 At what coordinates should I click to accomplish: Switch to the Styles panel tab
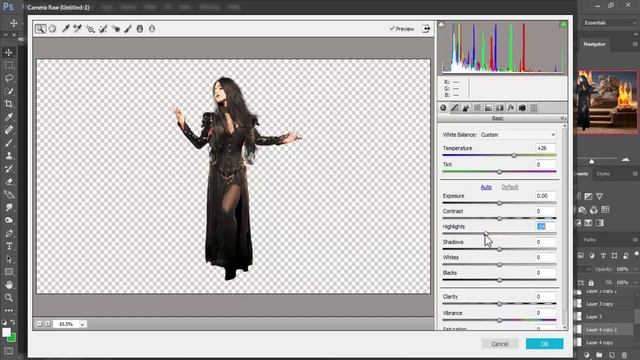(603, 174)
